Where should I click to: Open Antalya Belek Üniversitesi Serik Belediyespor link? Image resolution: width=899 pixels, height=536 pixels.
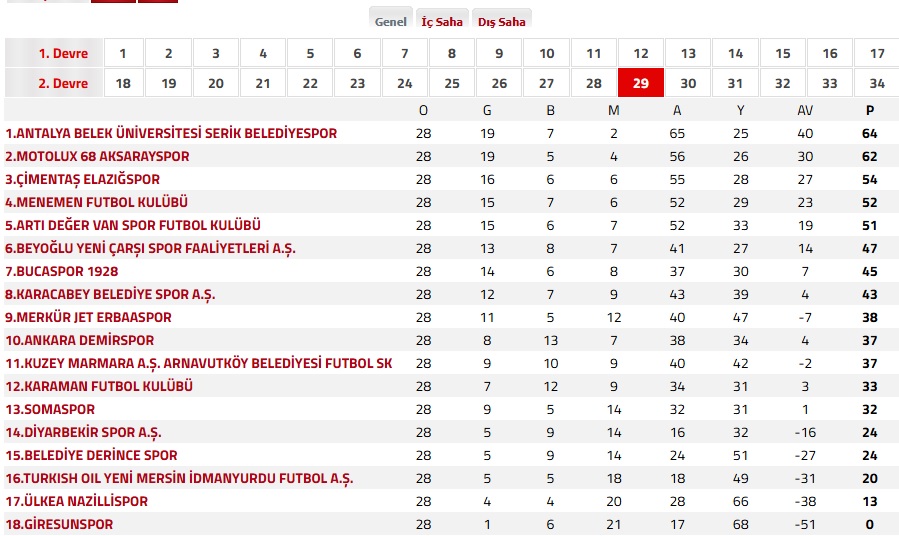(171, 133)
